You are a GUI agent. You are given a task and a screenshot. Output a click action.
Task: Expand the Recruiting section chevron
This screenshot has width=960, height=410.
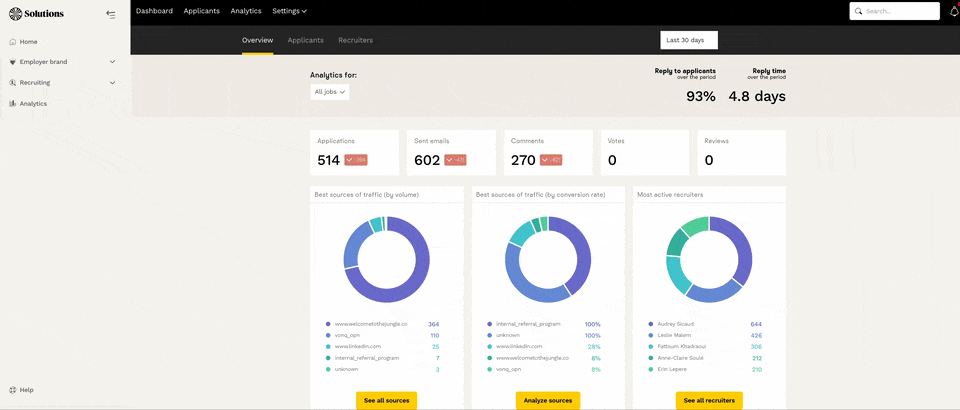click(x=112, y=83)
